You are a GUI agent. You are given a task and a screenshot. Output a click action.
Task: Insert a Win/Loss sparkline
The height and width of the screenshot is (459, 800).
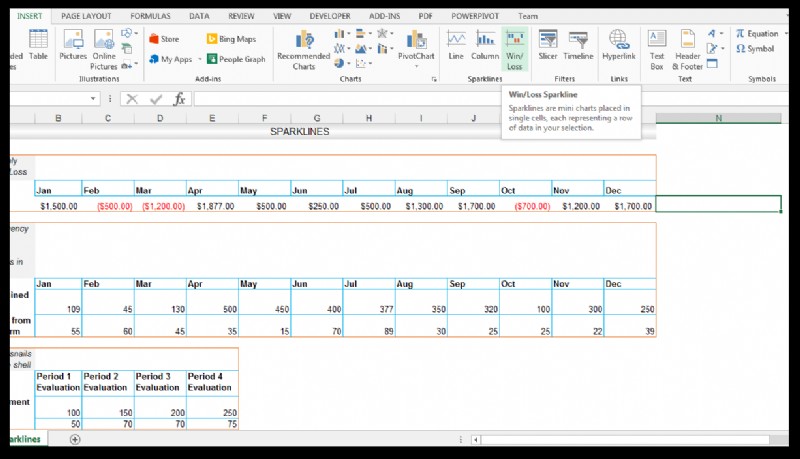514,49
